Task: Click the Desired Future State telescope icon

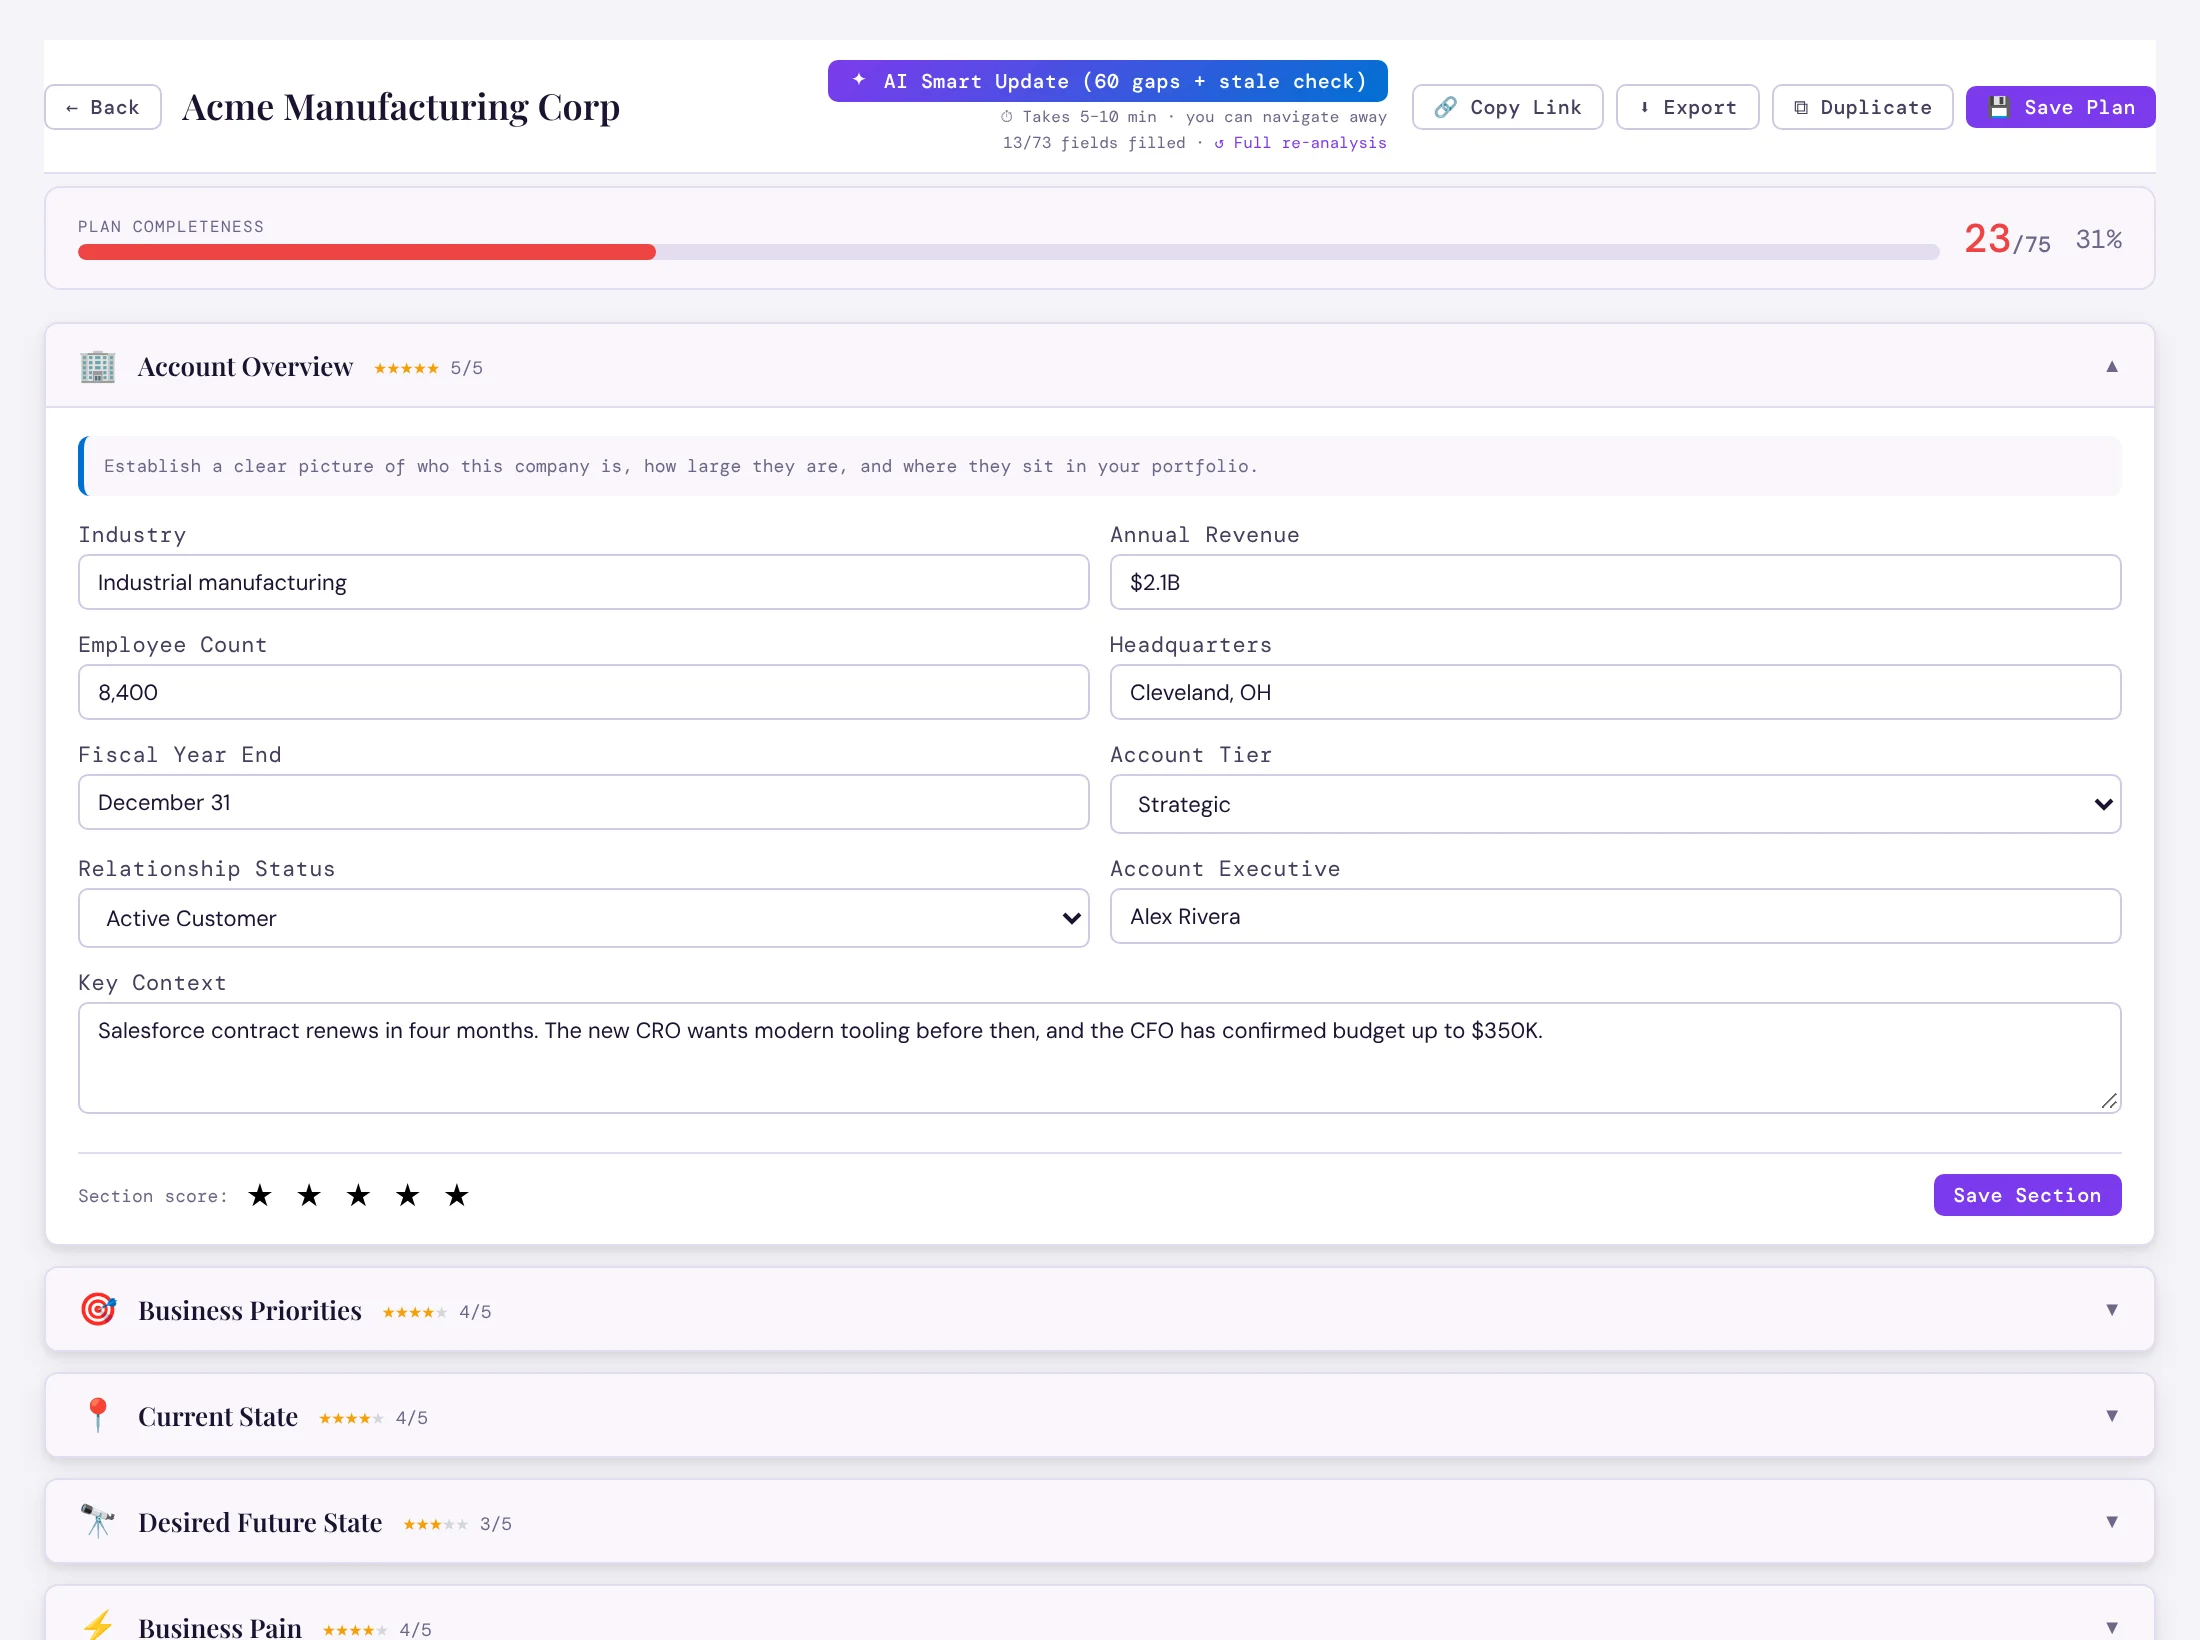Action: click(98, 1521)
